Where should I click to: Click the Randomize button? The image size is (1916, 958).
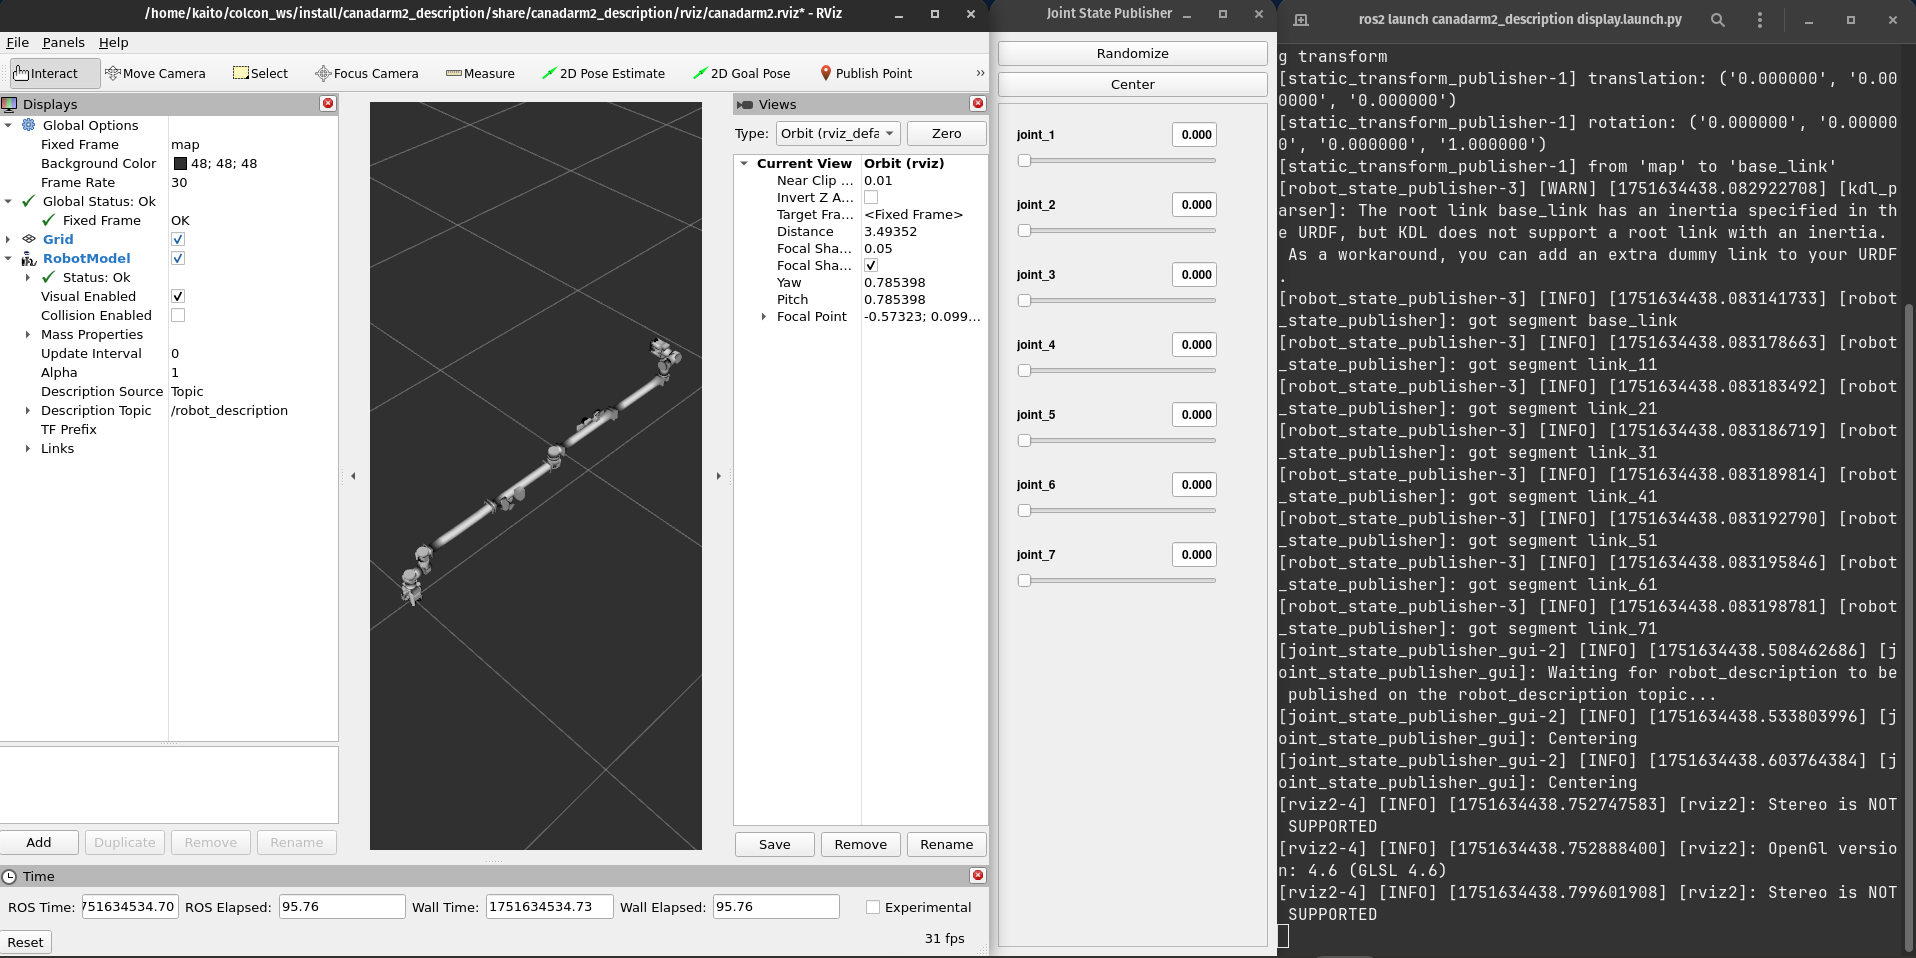(x=1132, y=53)
